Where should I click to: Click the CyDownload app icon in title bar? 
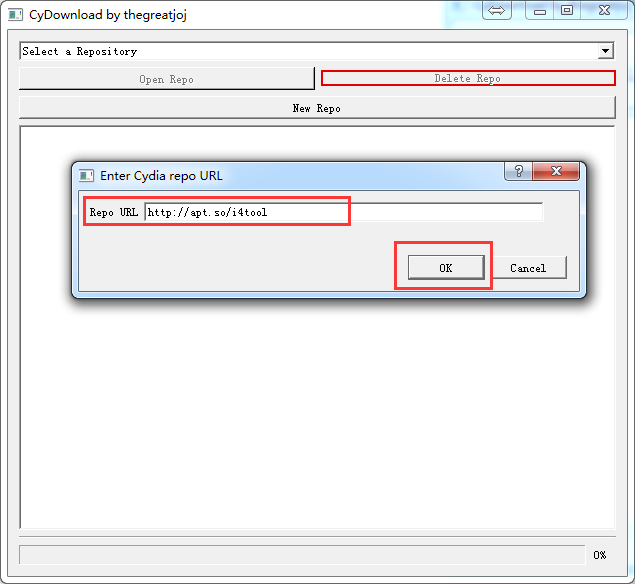pos(15,15)
